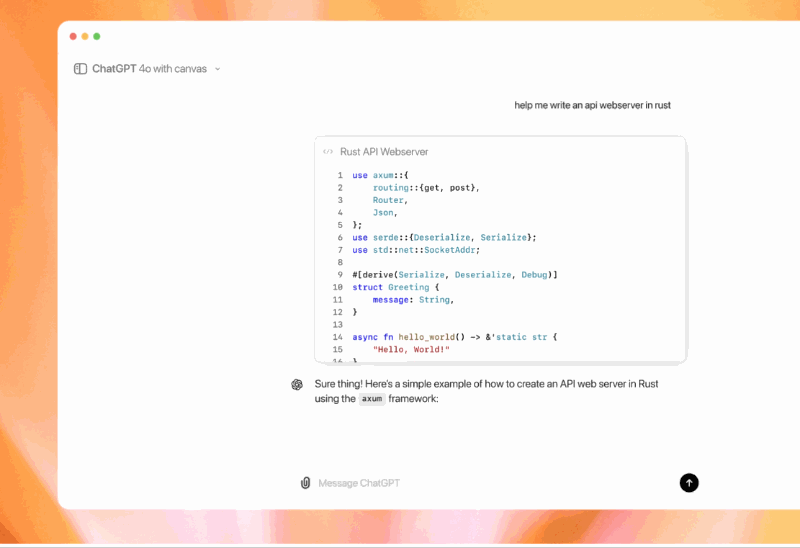Click the code brackets icon on canvas card
This screenshot has width=800, height=548.
pos(328,152)
